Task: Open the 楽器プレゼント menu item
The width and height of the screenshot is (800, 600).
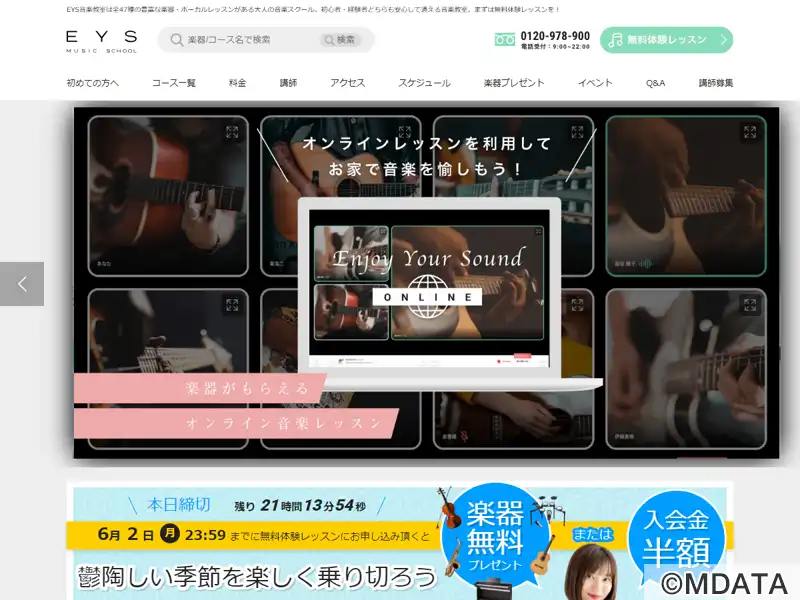Action: click(x=514, y=83)
